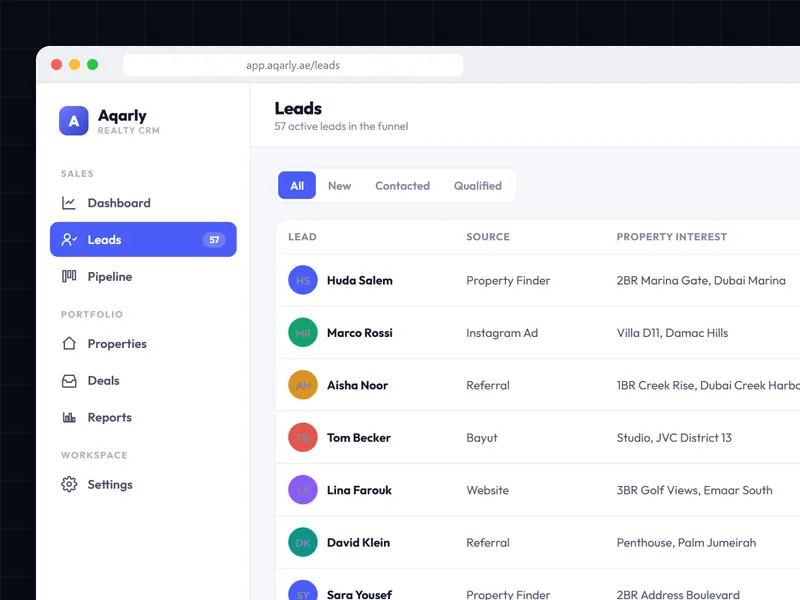Open lead David Klein
This screenshot has height=600, width=800.
pos(358,543)
